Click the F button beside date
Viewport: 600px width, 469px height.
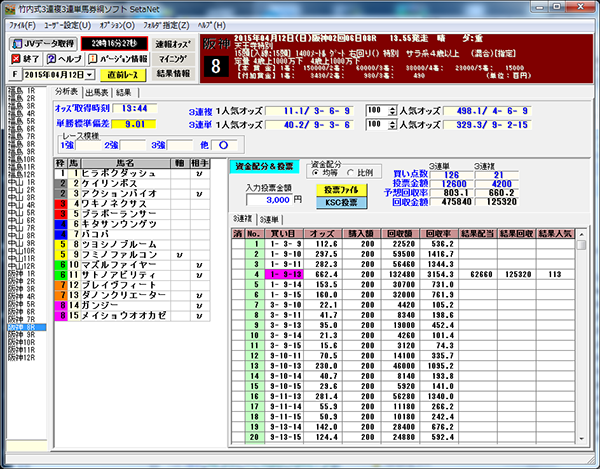[15, 74]
